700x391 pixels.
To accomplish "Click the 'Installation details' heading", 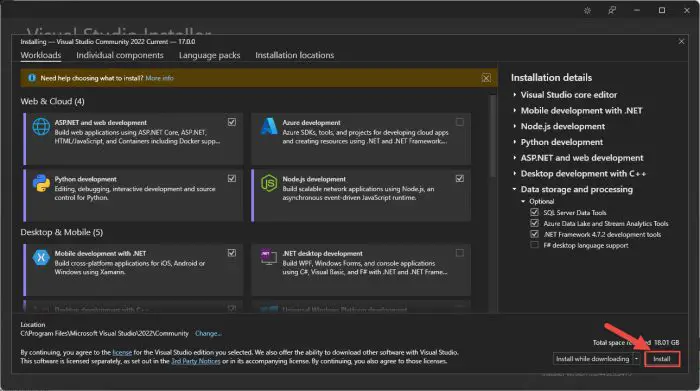I will point(551,78).
